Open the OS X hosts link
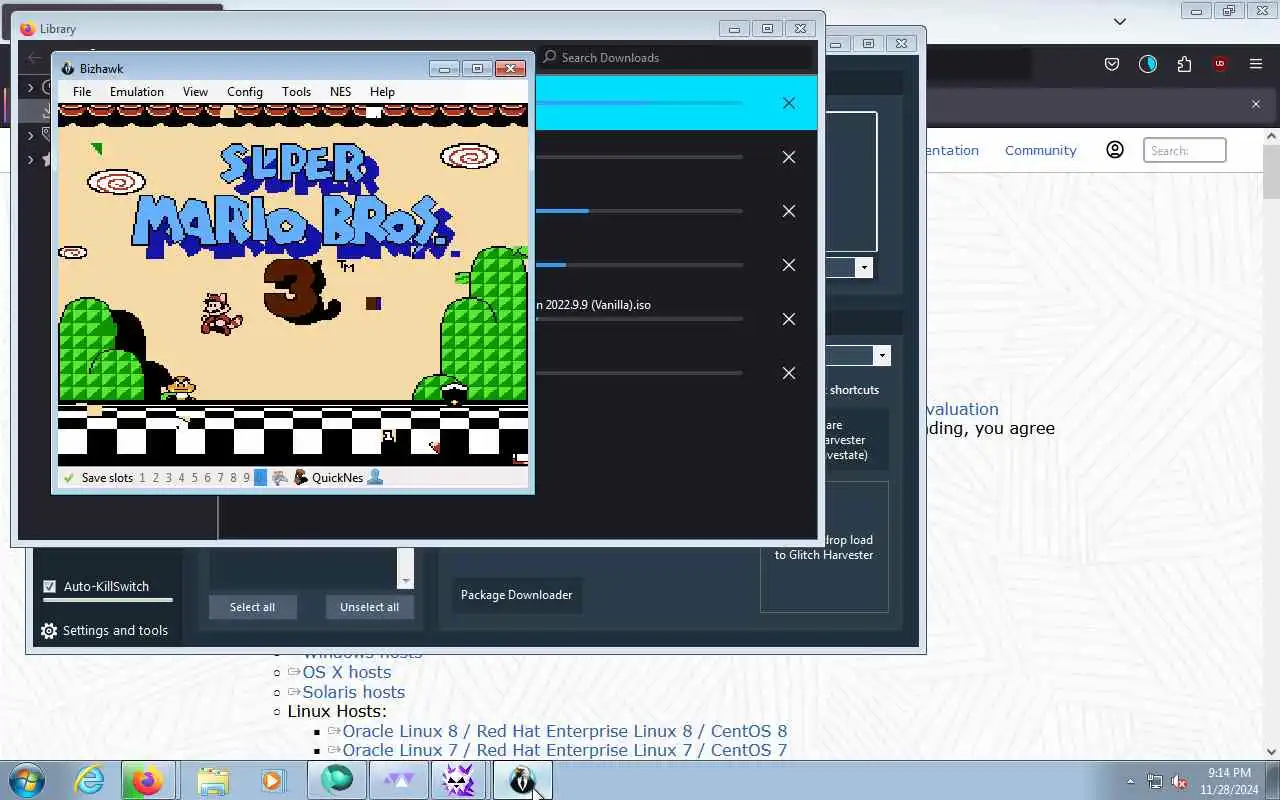Image resolution: width=1280 pixels, height=800 pixels. point(347,672)
